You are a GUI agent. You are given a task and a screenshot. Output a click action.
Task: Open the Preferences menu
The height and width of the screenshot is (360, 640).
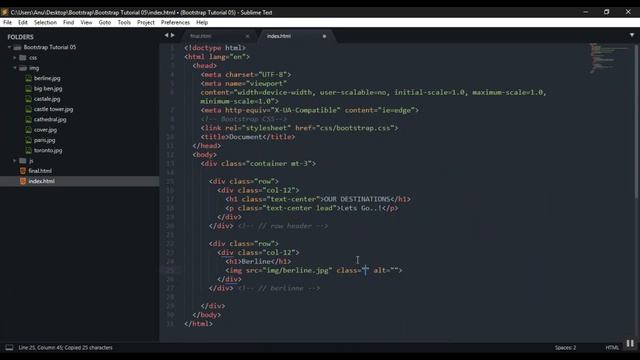(175, 22)
